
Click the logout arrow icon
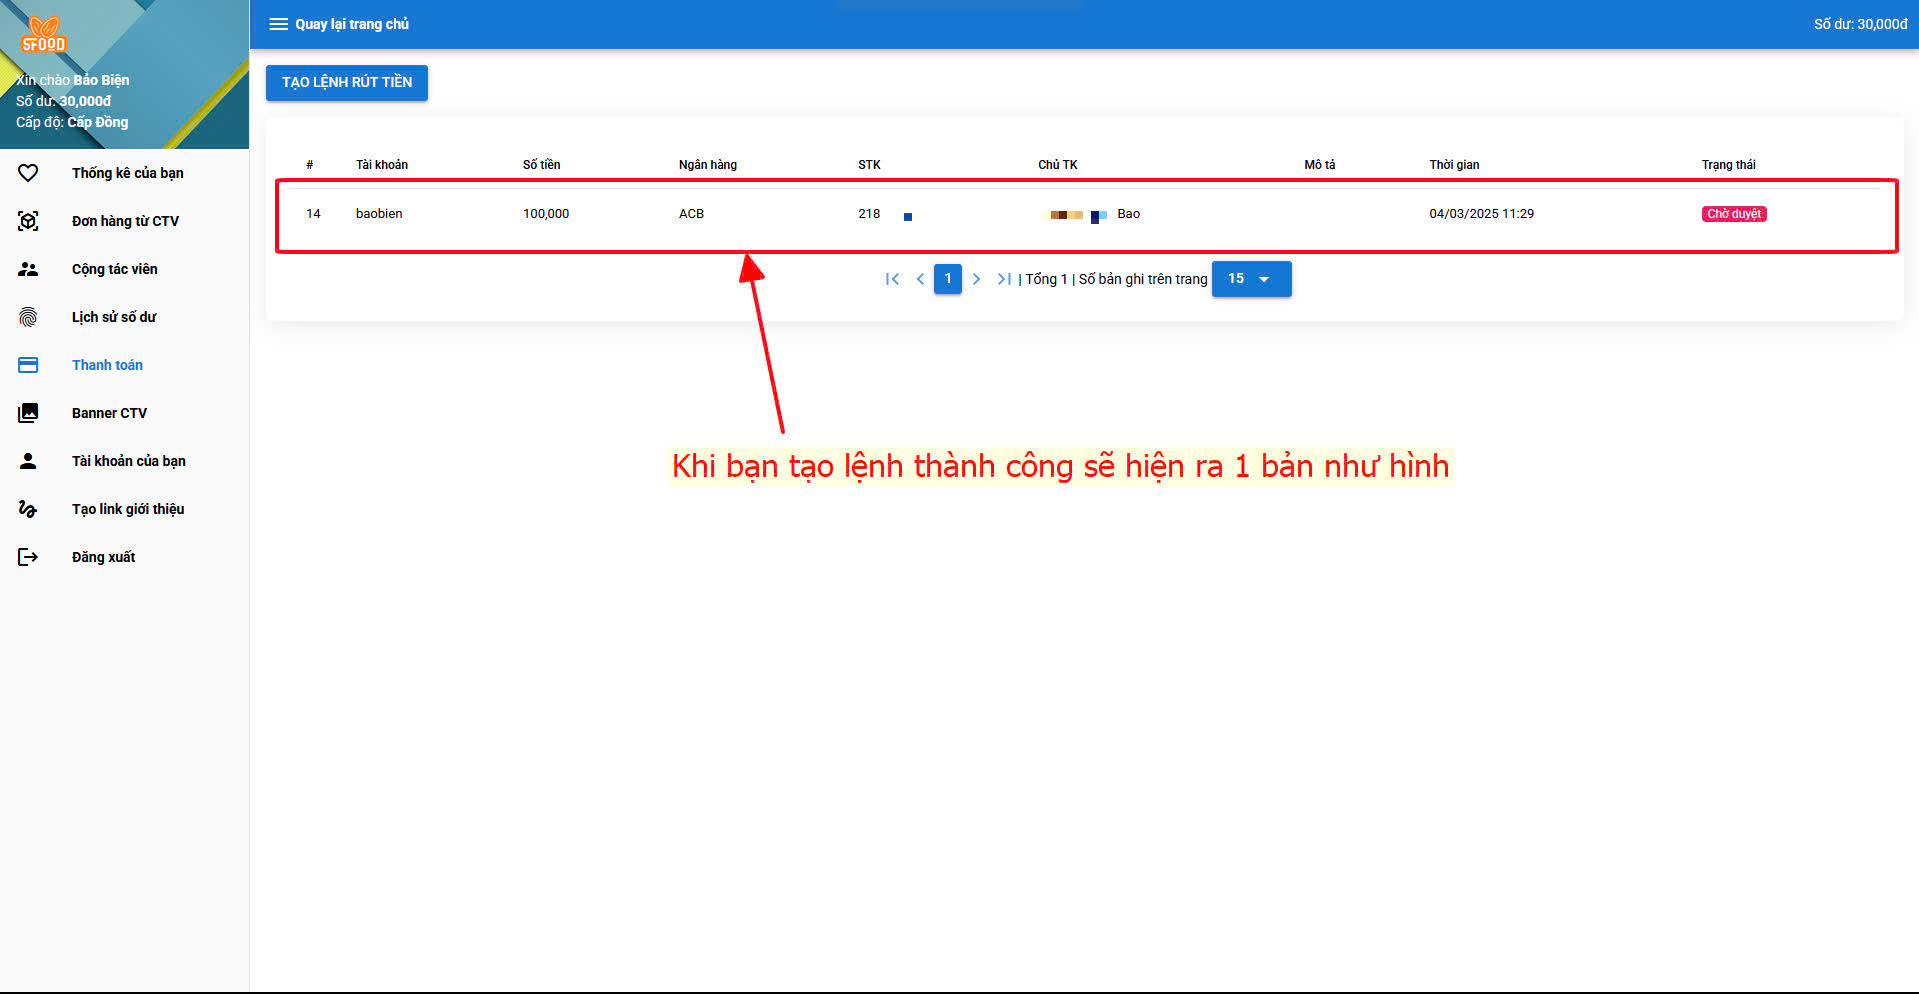(x=28, y=557)
